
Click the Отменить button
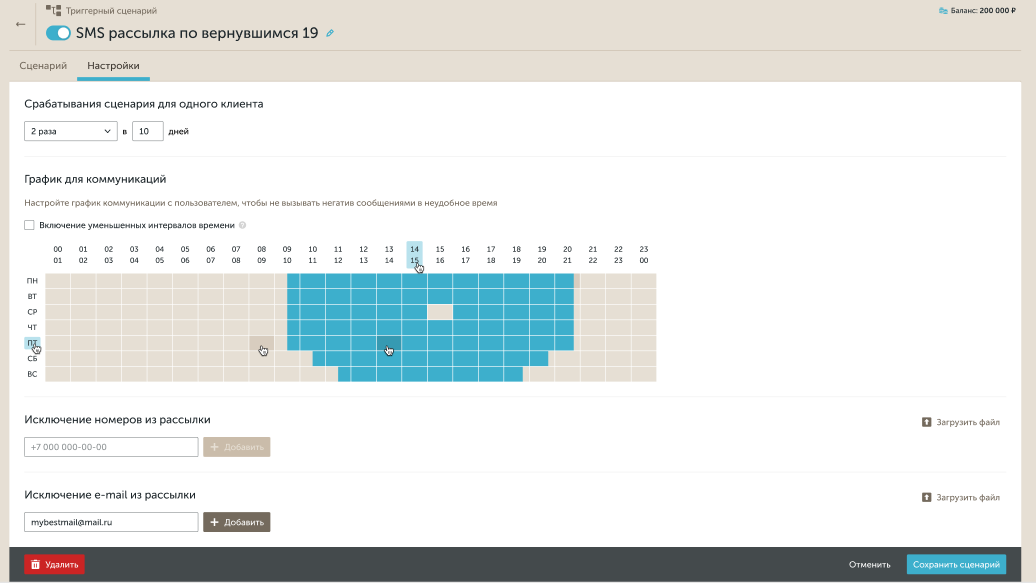869,565
